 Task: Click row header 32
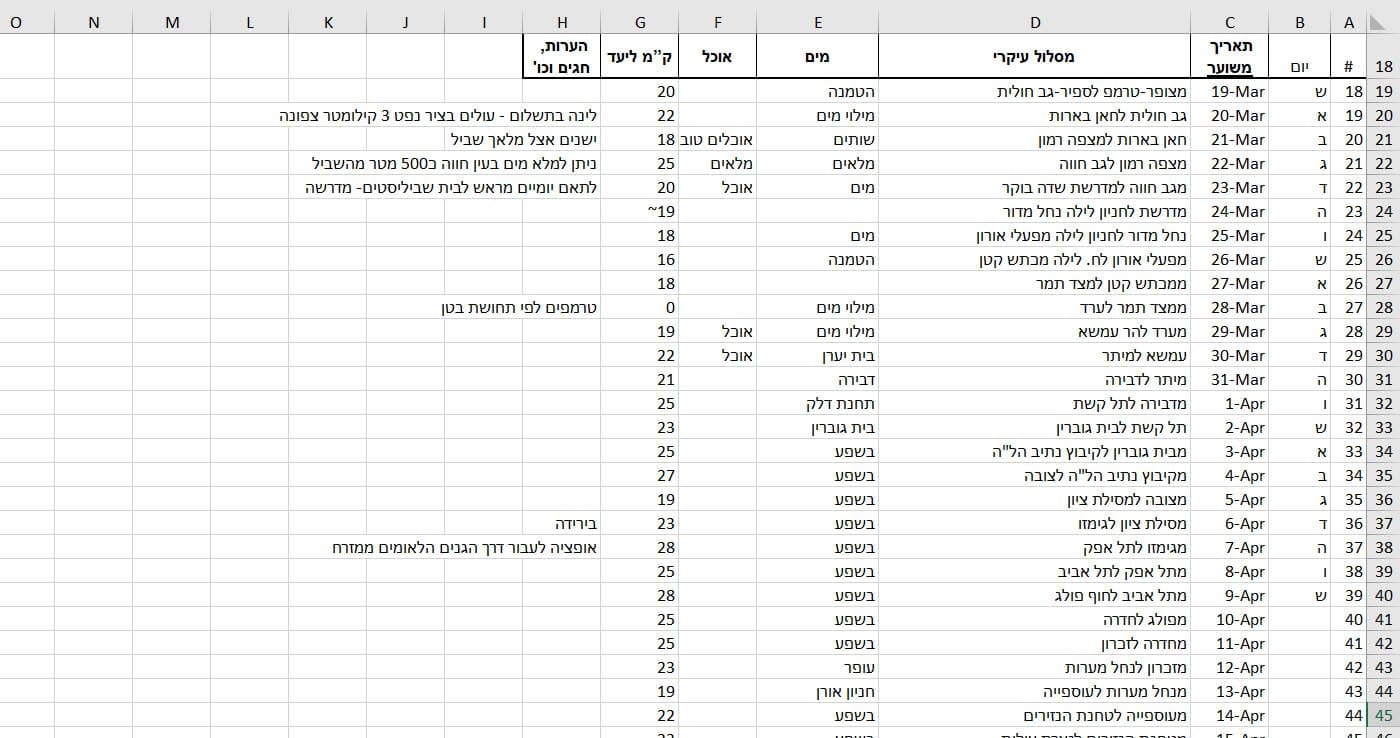point(1384,403)
